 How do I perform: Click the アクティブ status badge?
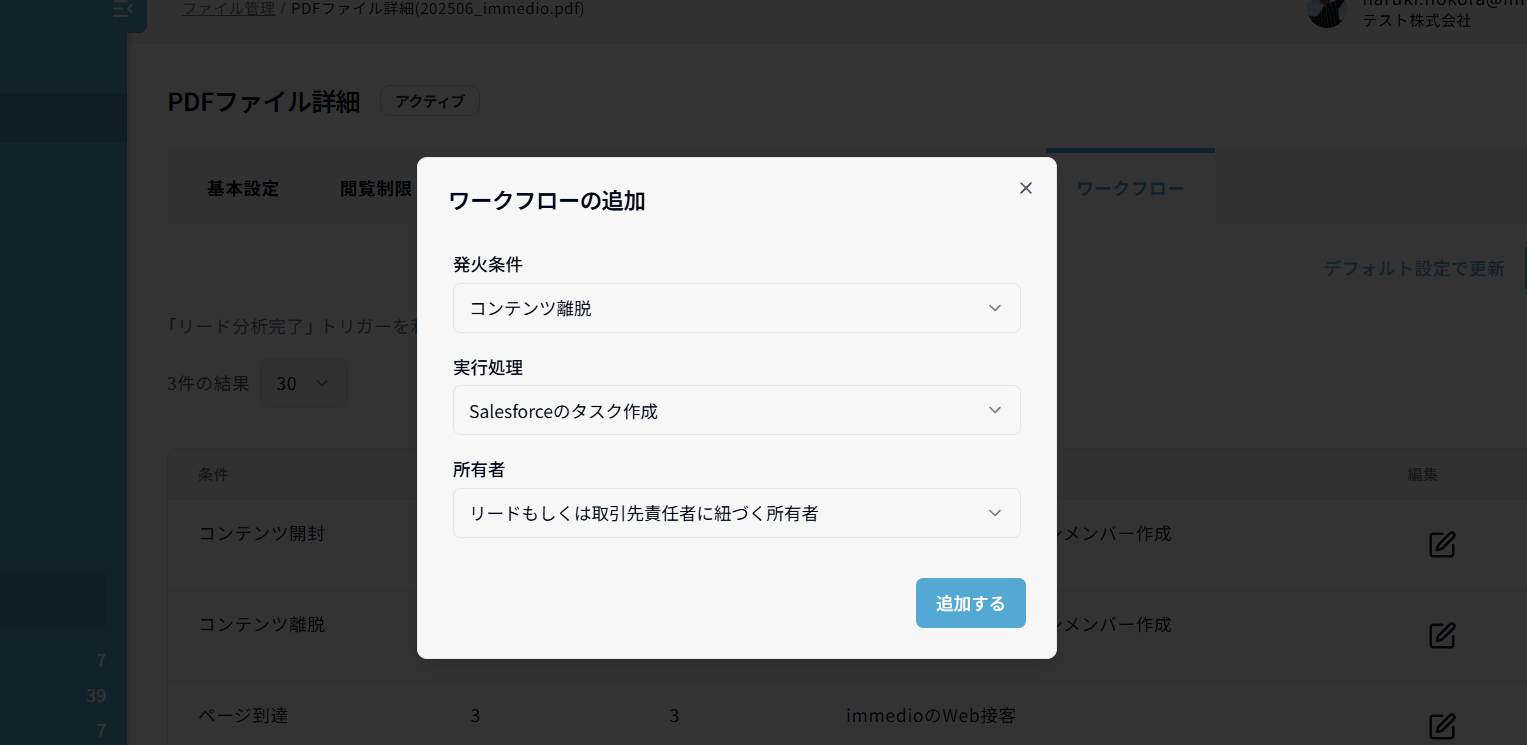(429, 101)
